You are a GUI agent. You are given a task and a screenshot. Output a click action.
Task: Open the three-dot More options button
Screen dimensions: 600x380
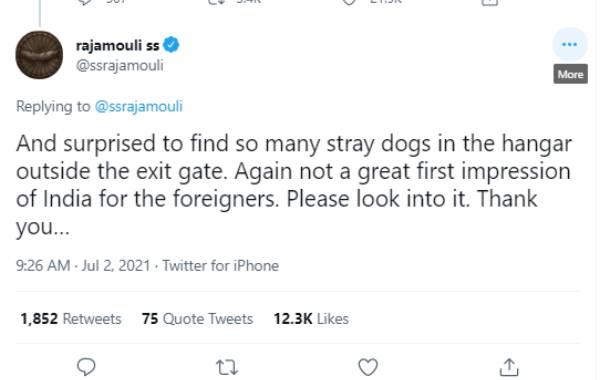click(569, 44)
